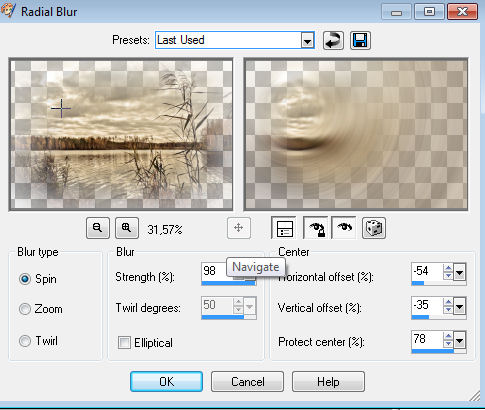This screenshot has width=485, height=410.
Task: Expand the Horizontal offset slider dropdown
Action: (459, 273)
